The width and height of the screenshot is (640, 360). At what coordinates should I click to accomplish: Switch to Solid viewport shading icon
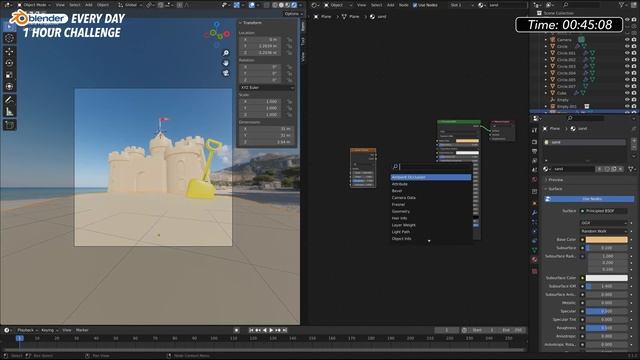281,5
